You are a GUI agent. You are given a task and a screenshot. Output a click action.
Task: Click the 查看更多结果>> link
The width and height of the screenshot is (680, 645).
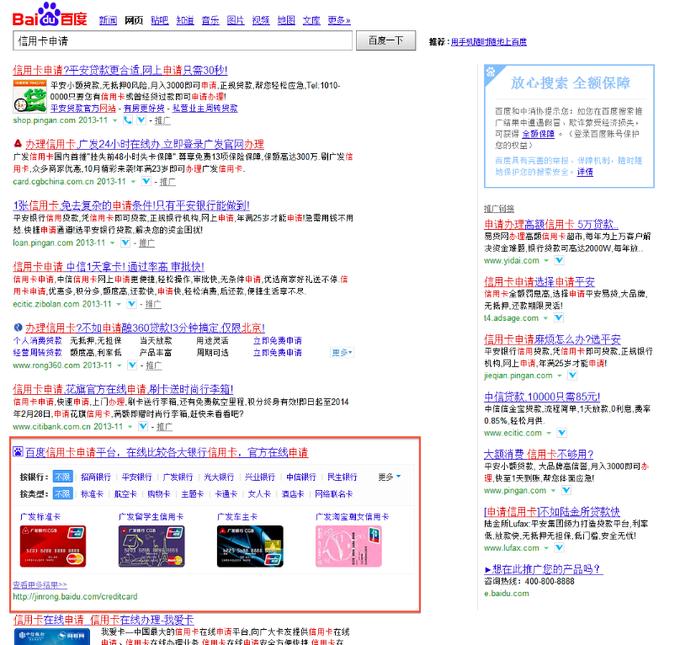coord(40,585)
